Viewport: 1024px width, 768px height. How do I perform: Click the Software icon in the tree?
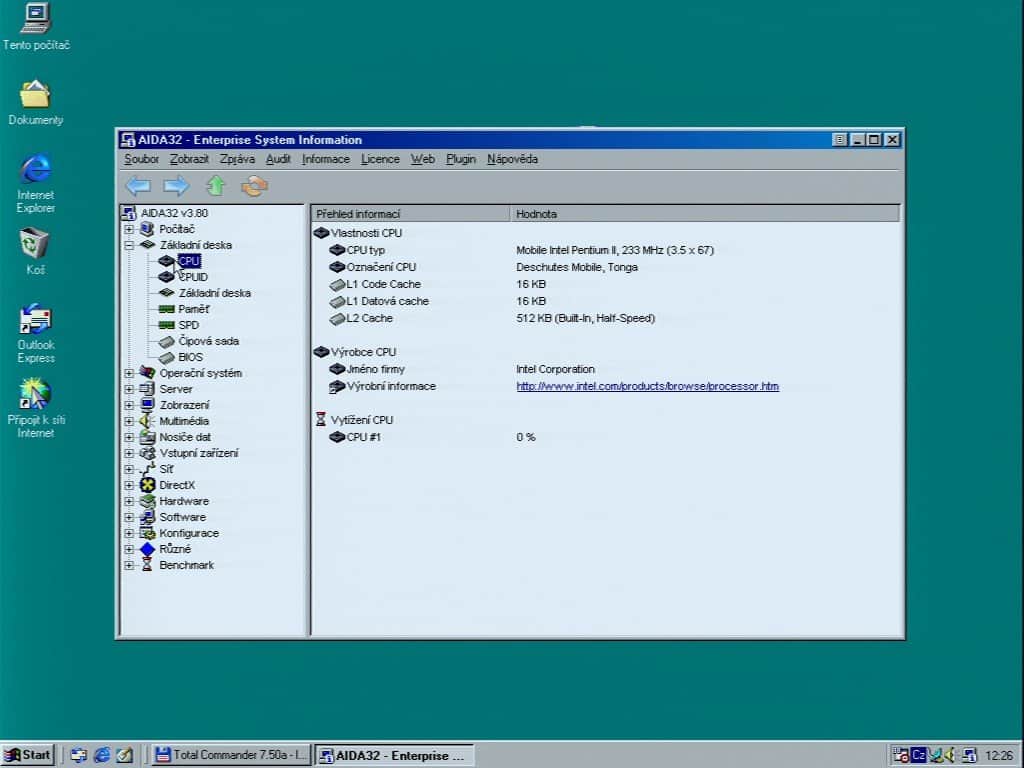[148, 517]
